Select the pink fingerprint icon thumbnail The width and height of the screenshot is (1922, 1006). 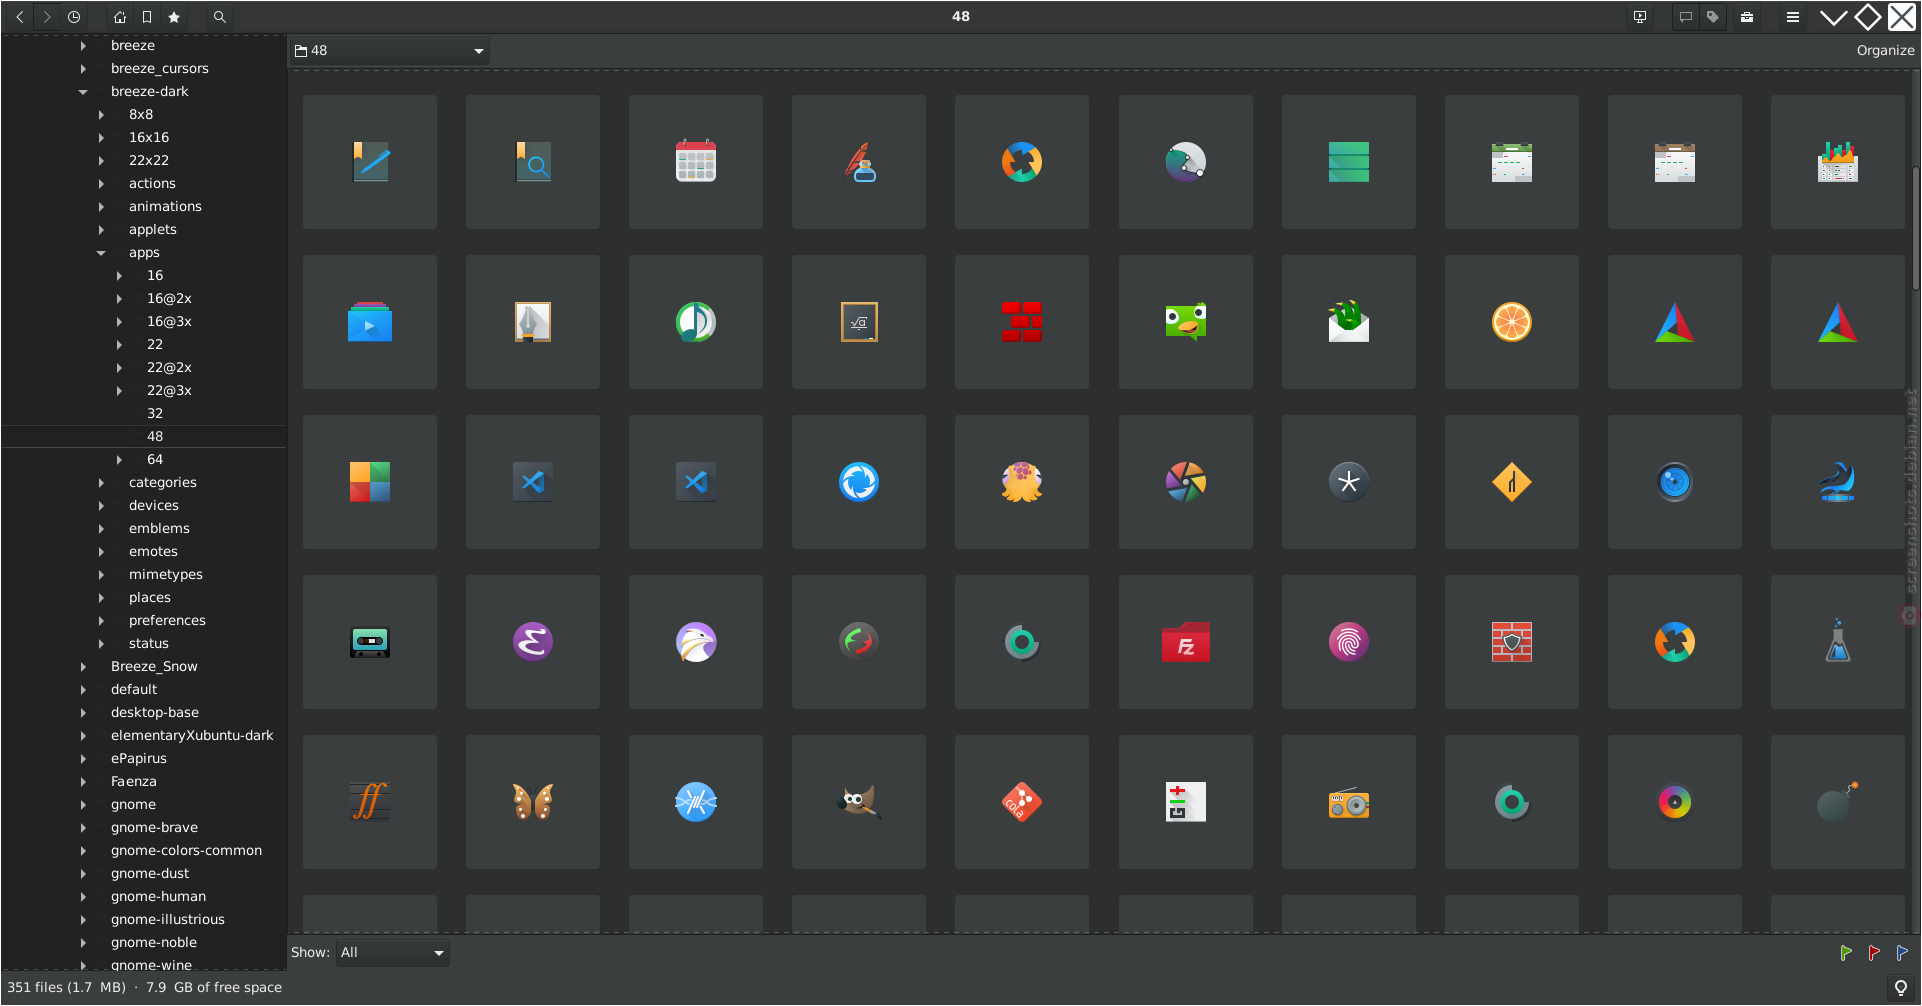pos(1349,642)
